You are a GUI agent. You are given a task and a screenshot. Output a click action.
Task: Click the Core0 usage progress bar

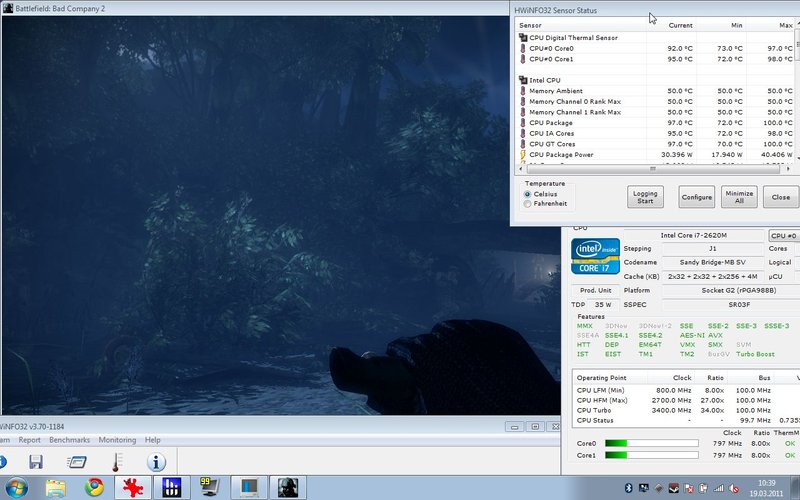click(652, 443)
